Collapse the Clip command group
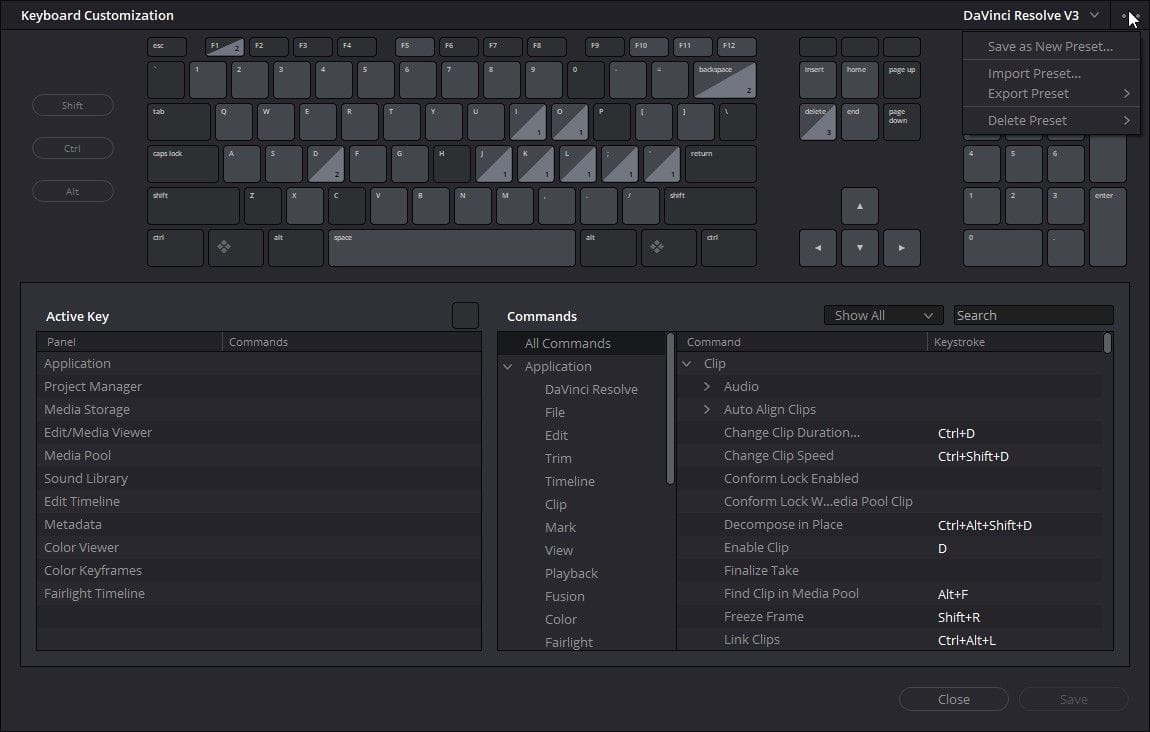 tap(686, 364)
